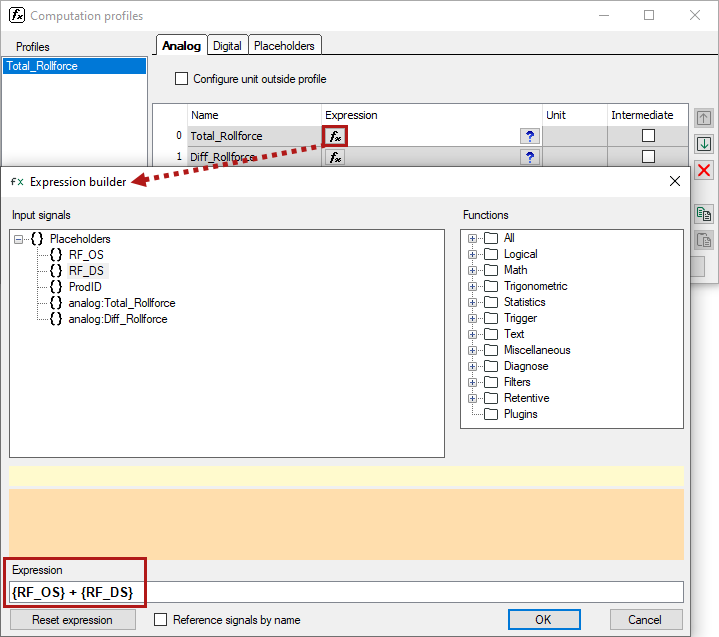The height and width of the screenshot is (637, 719).
Task: Expand the Logical functions category
Action: (472, 255)
